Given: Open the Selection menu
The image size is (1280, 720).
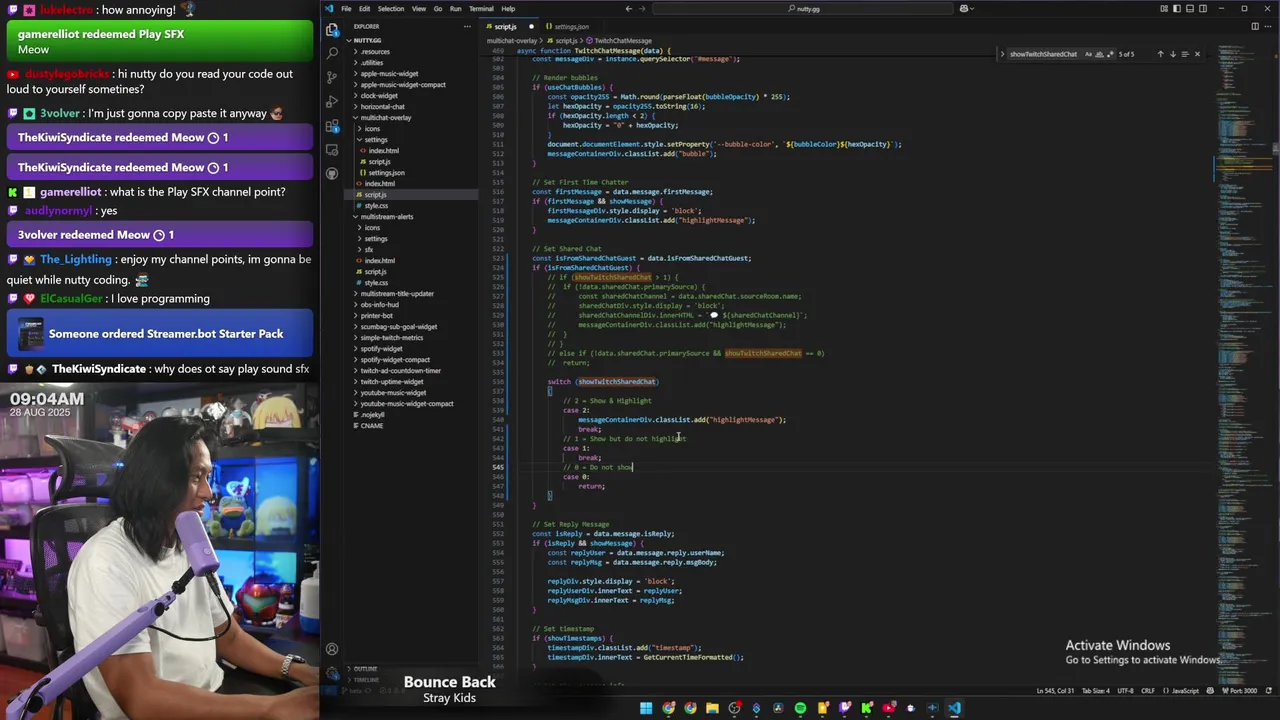Looking at the screenshot, I should (x=391, y=8).
